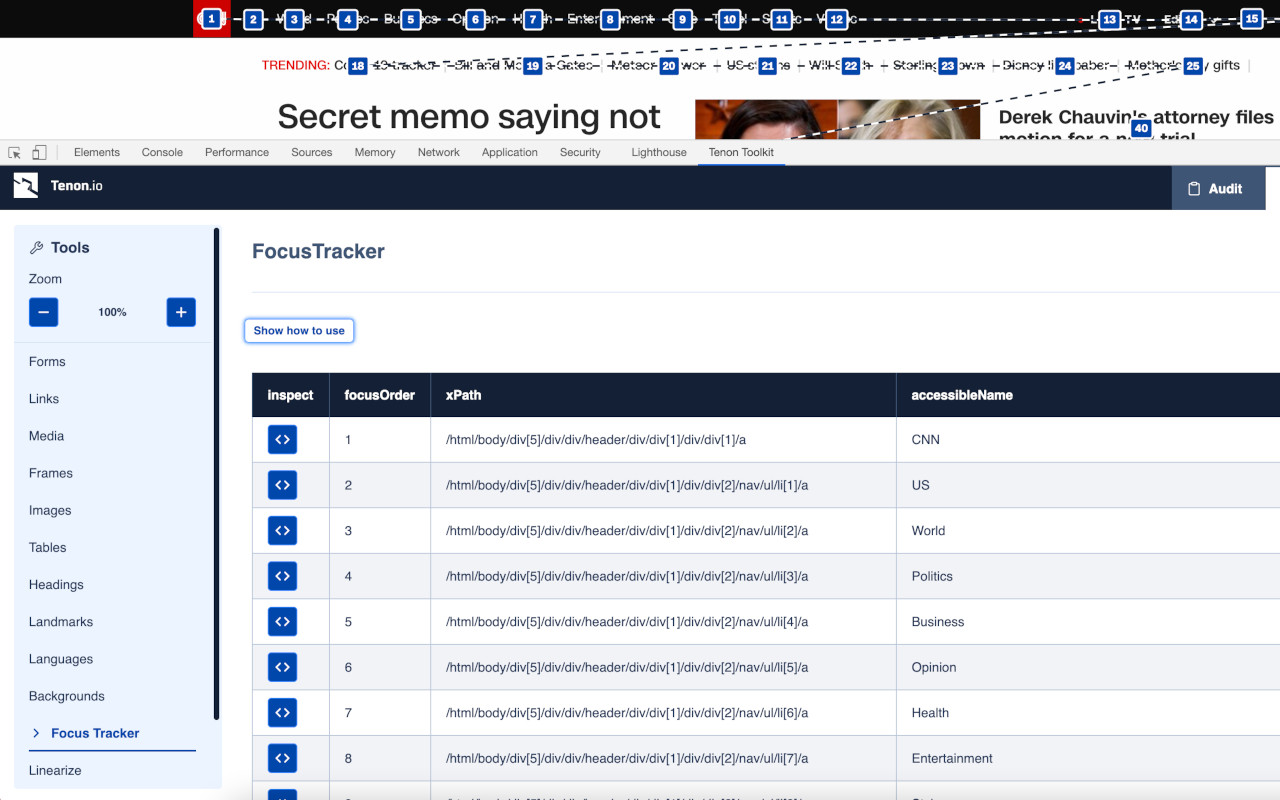Open the Images tool in sidebar
The width and height of the screenshot is (1280, 800).
click(50, 510)
